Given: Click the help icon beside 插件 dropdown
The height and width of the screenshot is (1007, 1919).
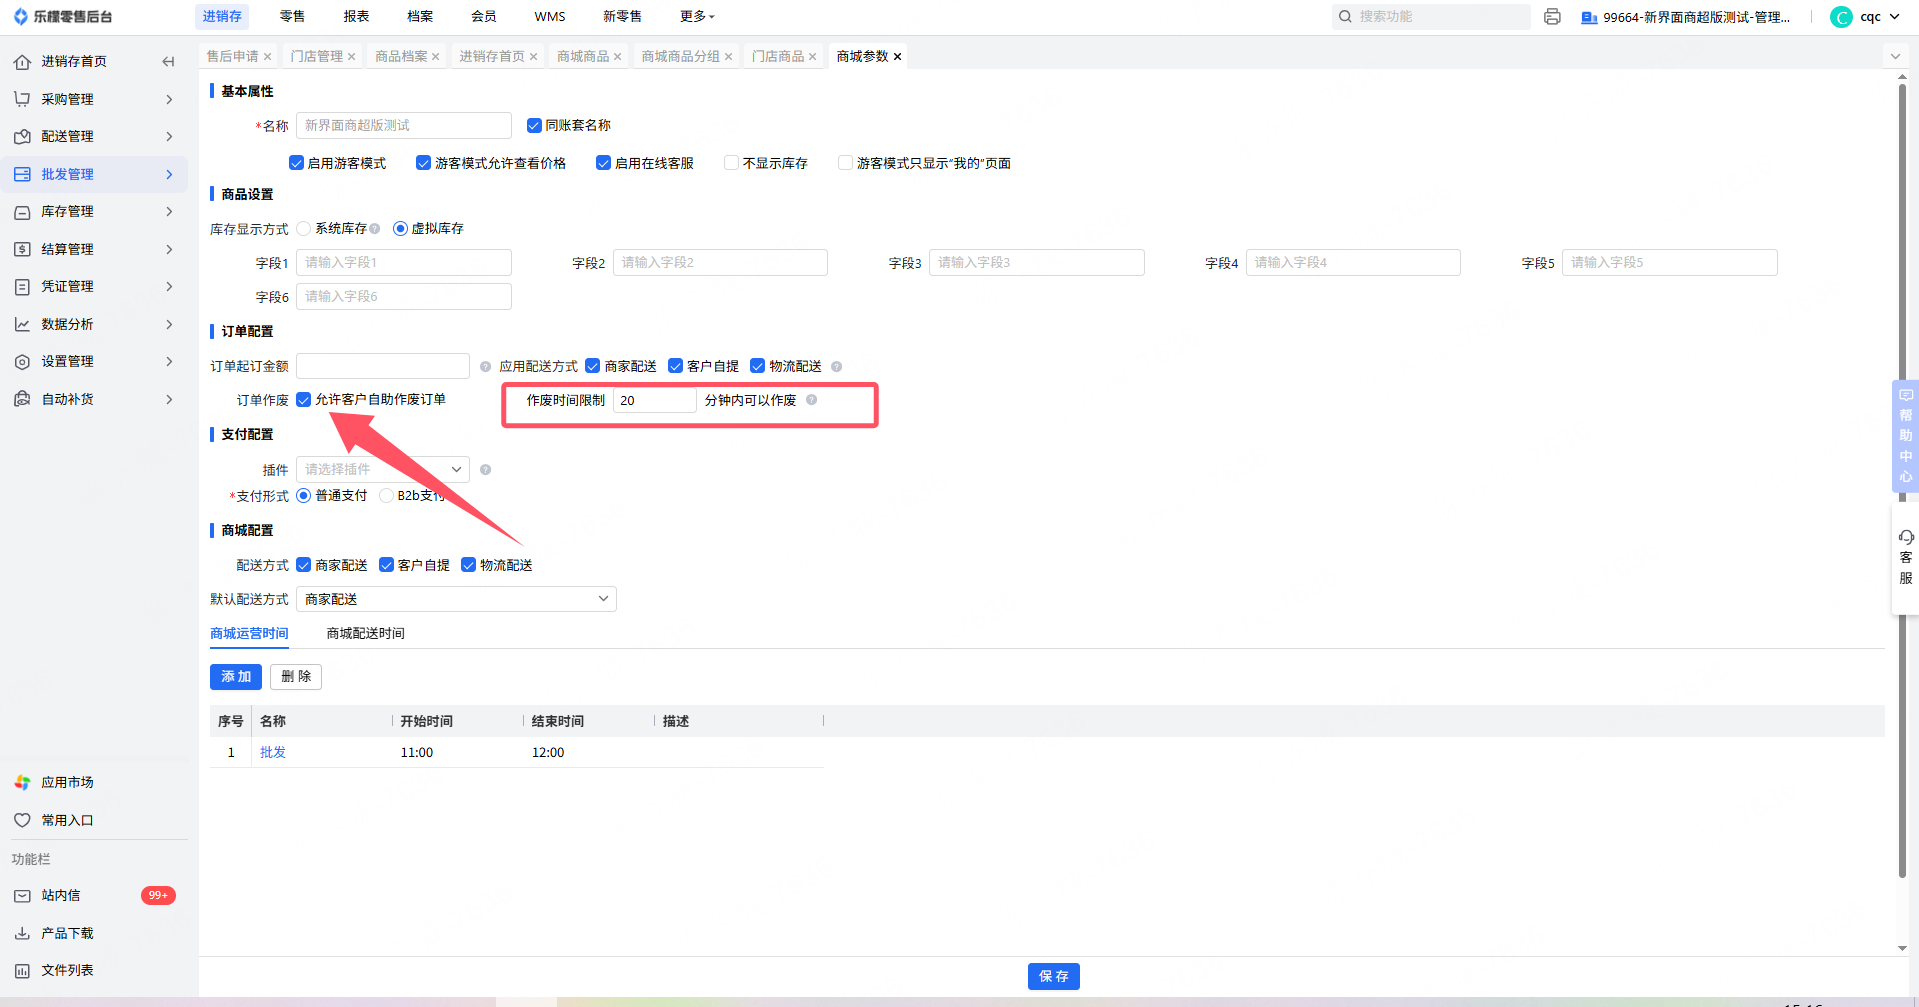Looking at the screenshot, I should click(x=485, y=470).
